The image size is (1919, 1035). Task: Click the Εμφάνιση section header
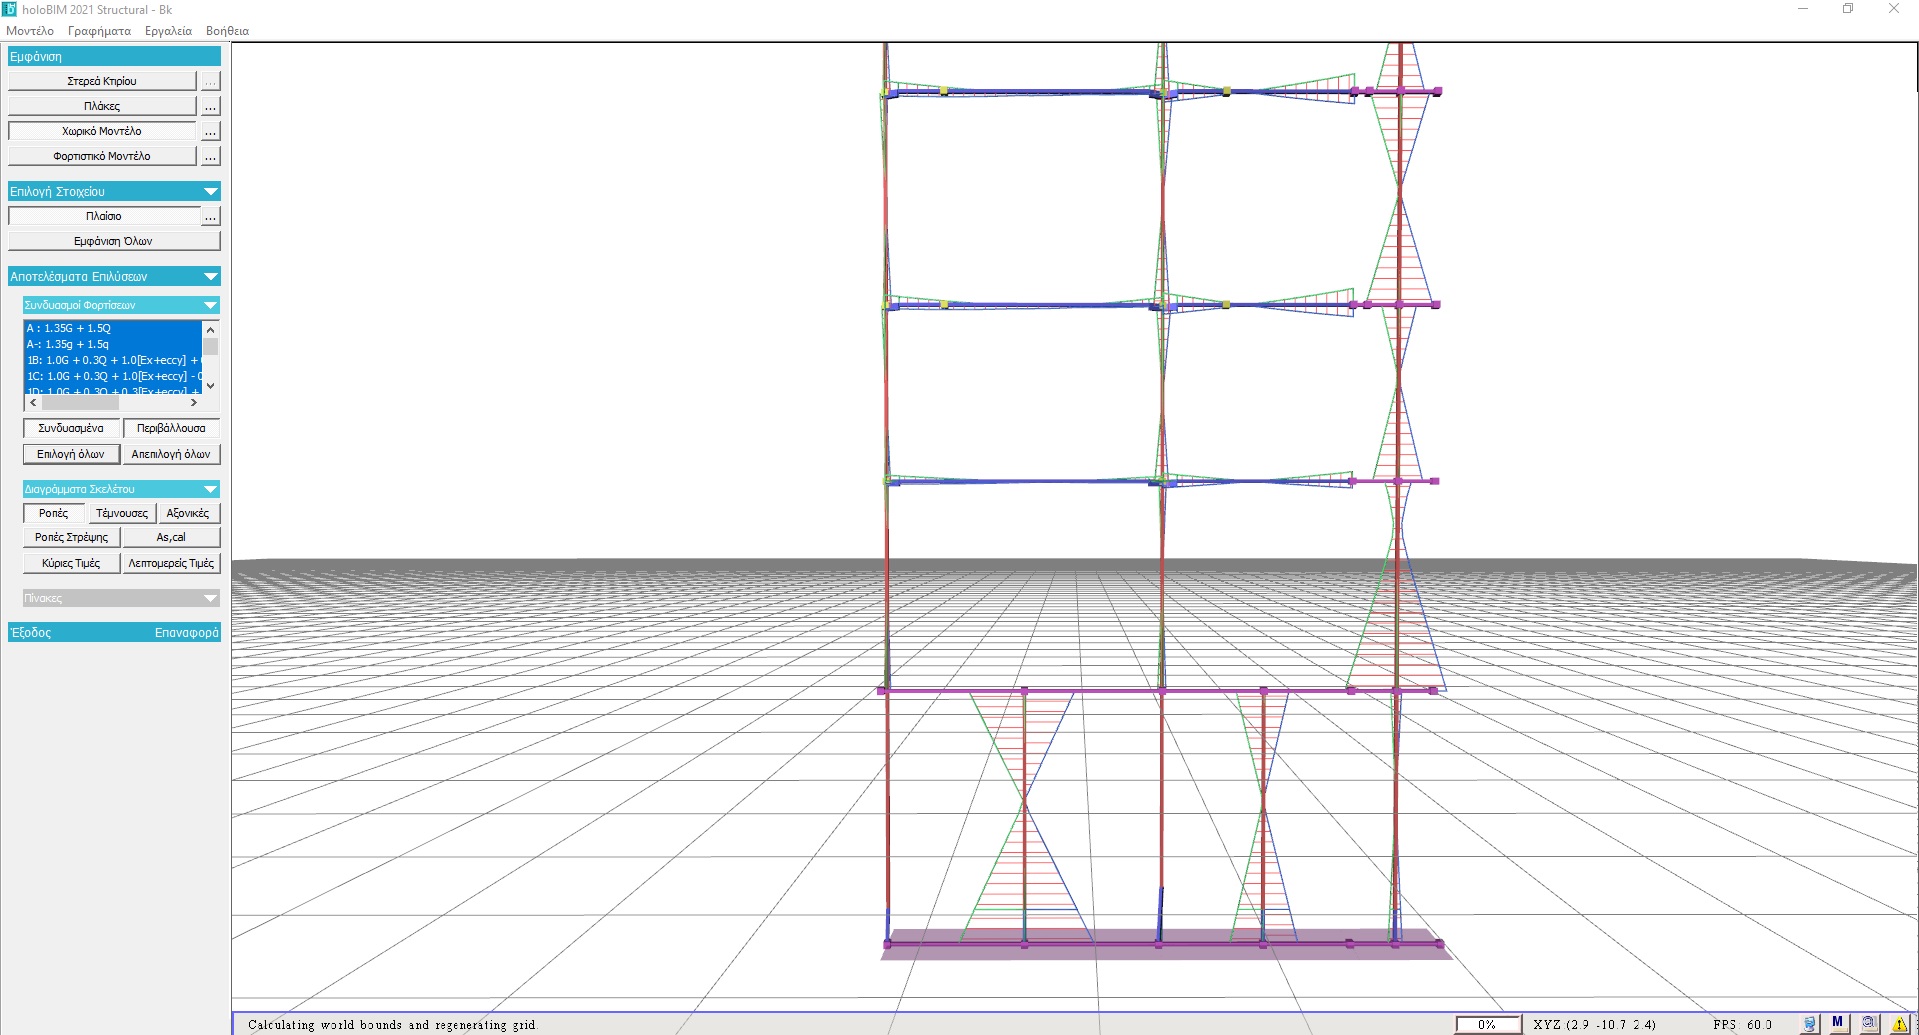pos(114,57)
